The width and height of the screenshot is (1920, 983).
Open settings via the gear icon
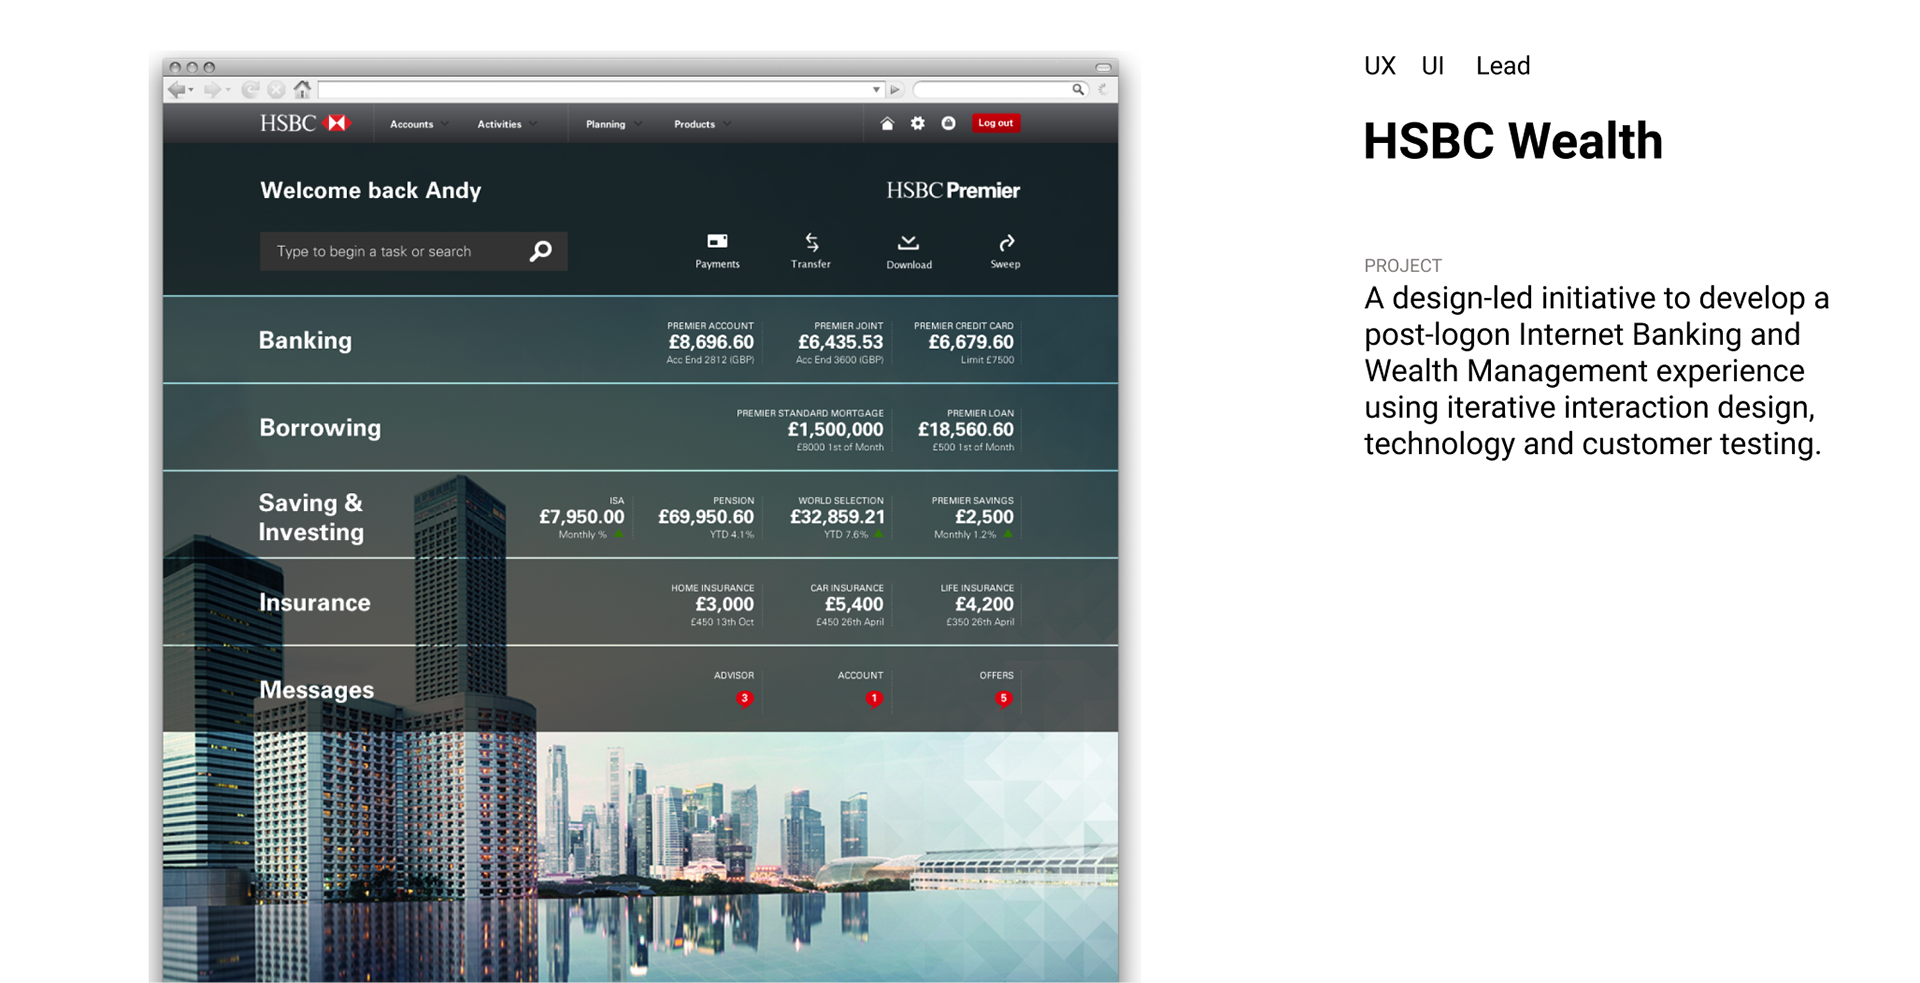917,123
